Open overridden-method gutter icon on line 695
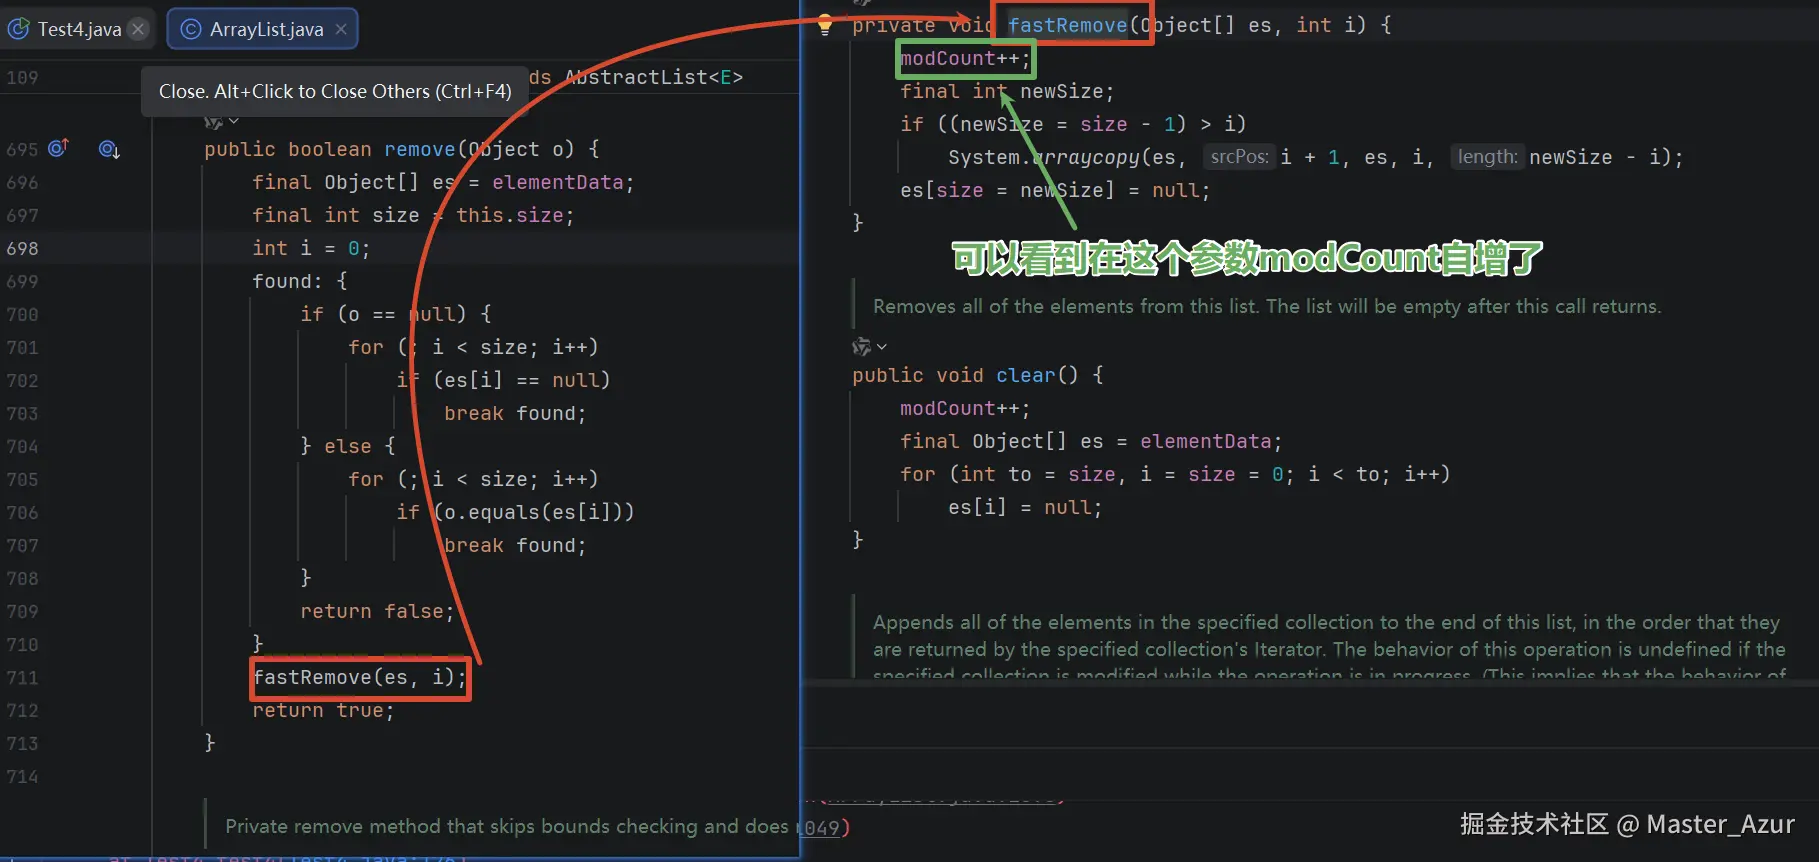 pyautogui.click(x=58, y=148)
